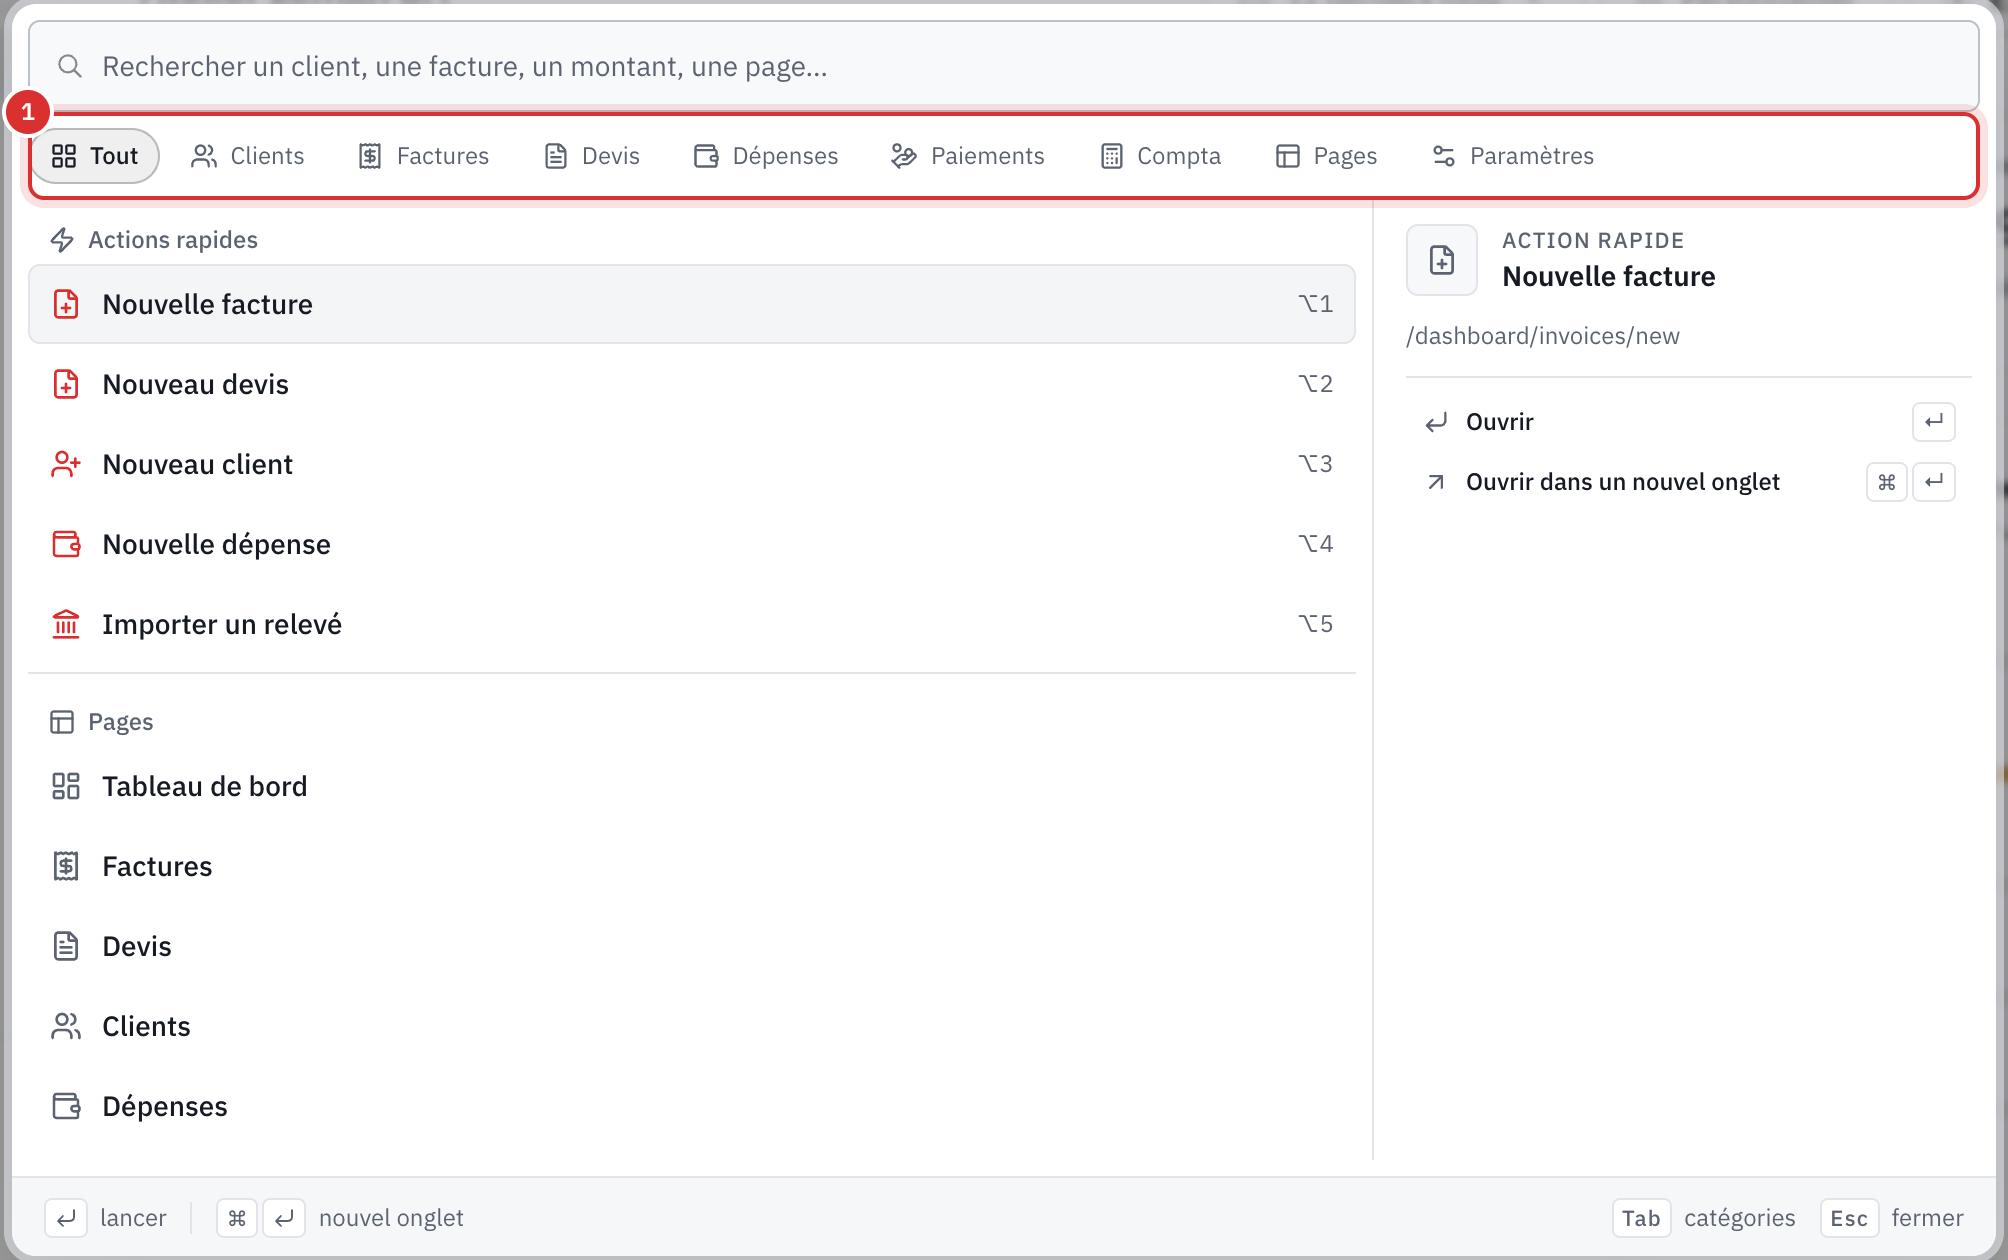Click the Tab catégories footer hint
The width and height of the screenshot is (2008, 1260).
(x=1704, y=1218)
